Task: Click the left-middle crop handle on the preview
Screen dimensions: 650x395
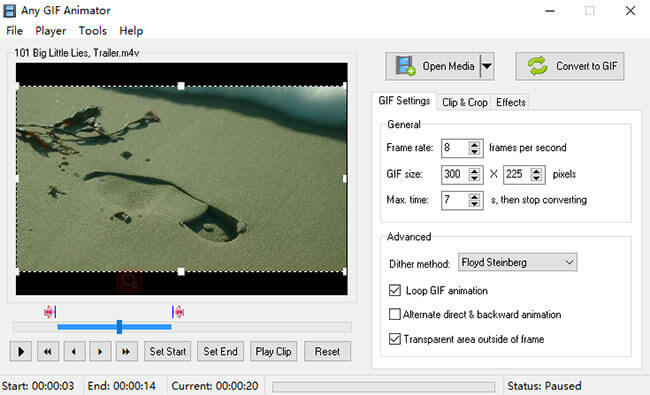Action: tap(17, 179)
